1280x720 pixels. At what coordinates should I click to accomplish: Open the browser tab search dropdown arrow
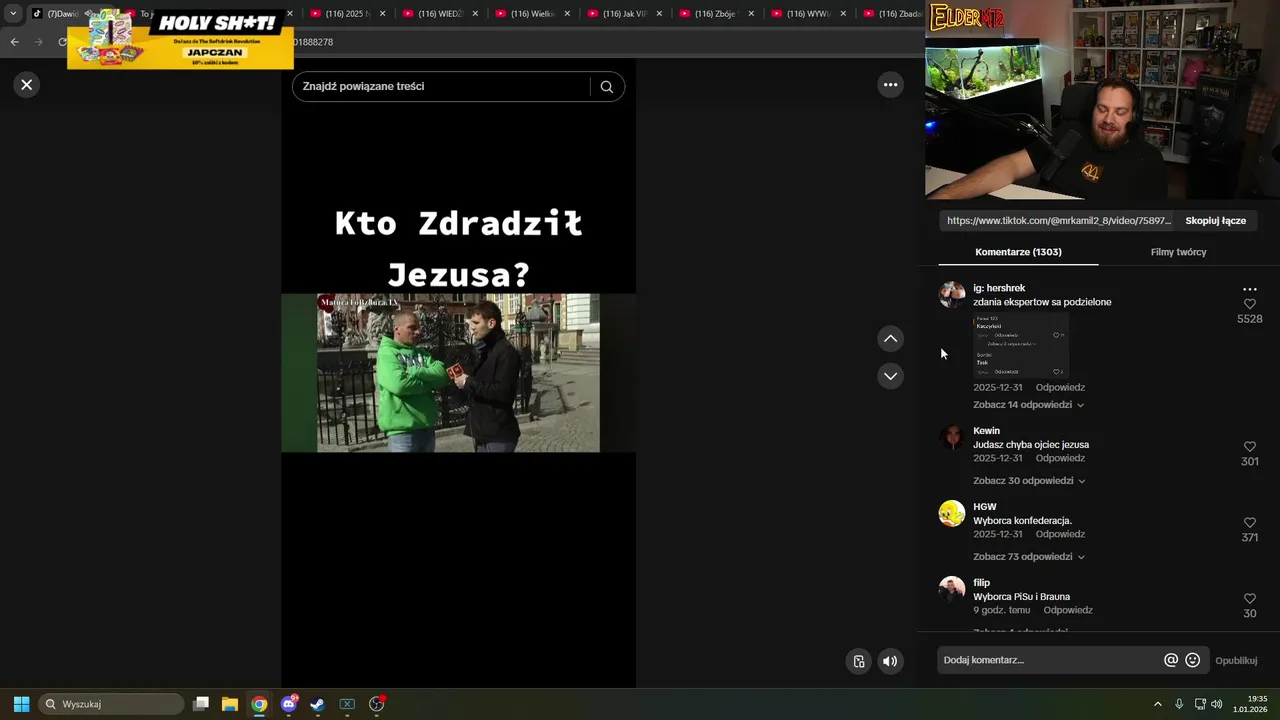[13, 14]
